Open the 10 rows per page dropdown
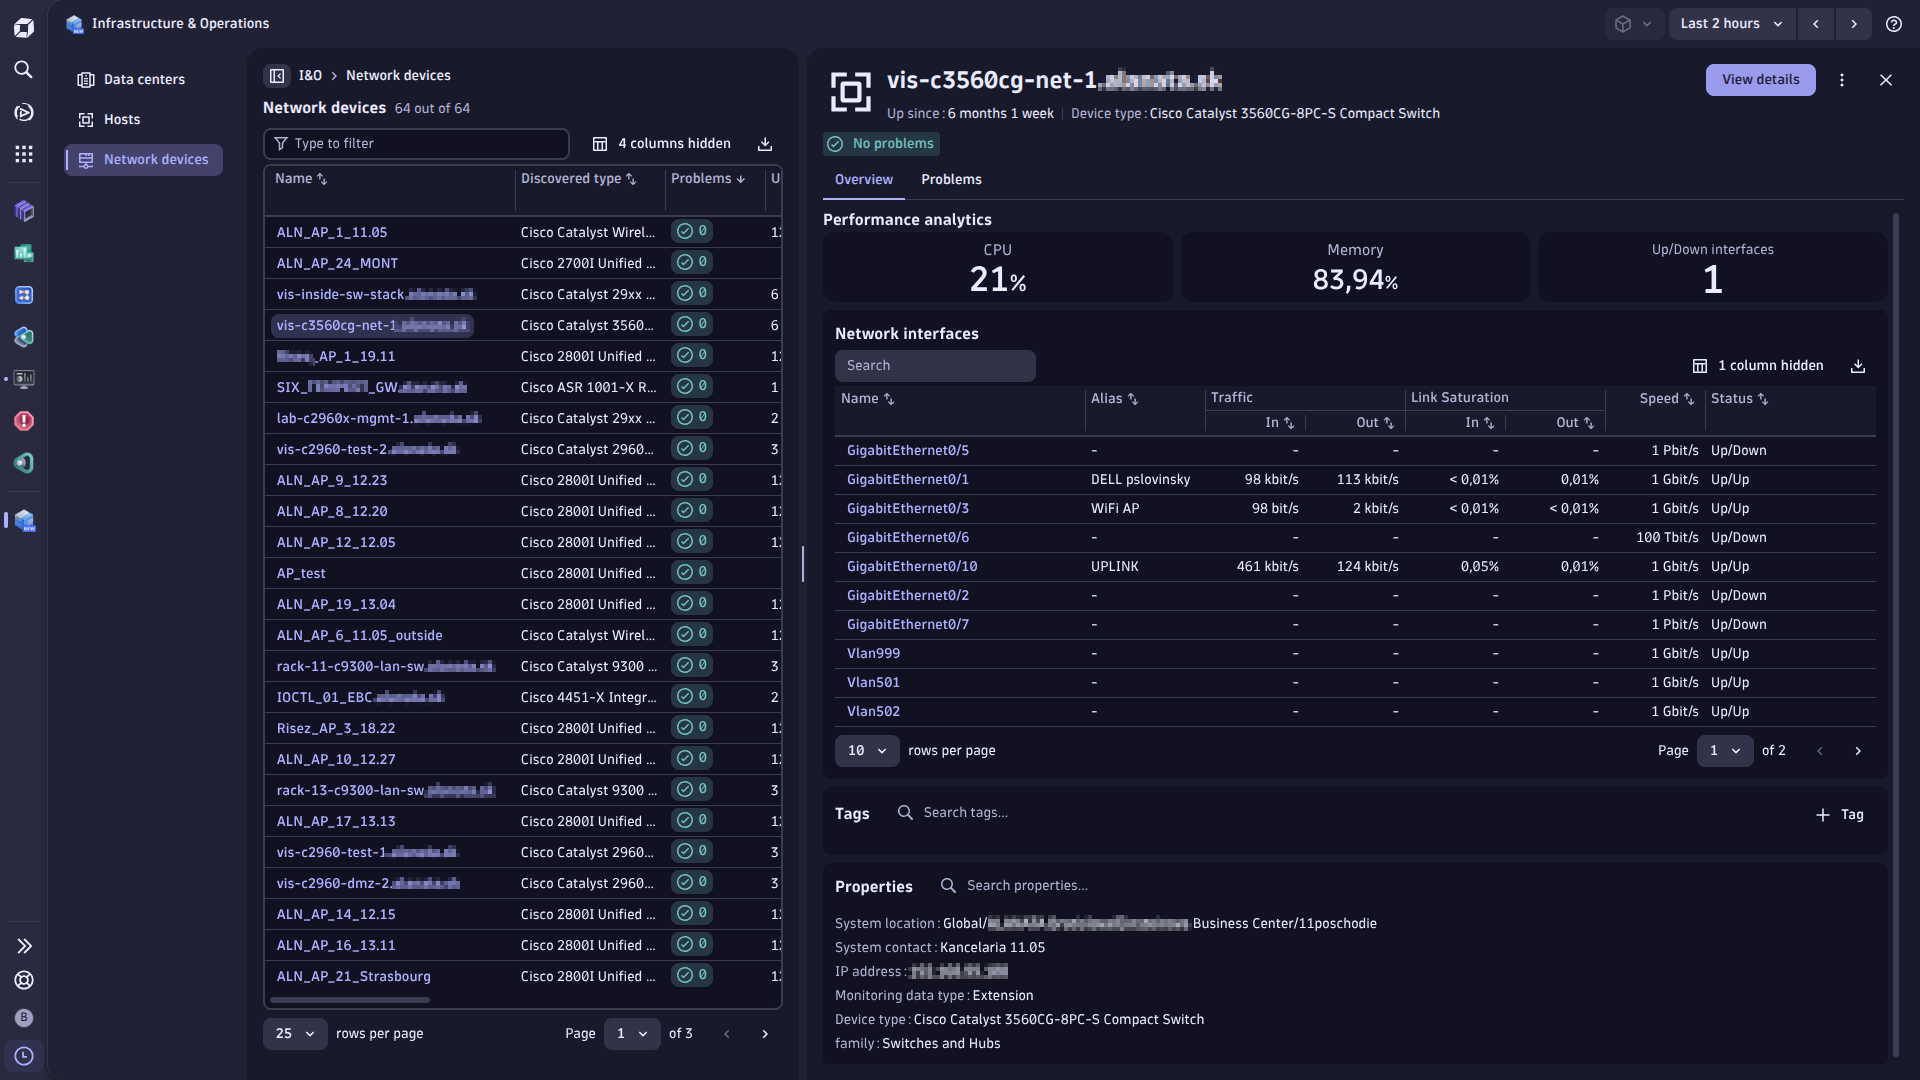This screenshot has width=1920, height=1080. [x=867, y=751]
